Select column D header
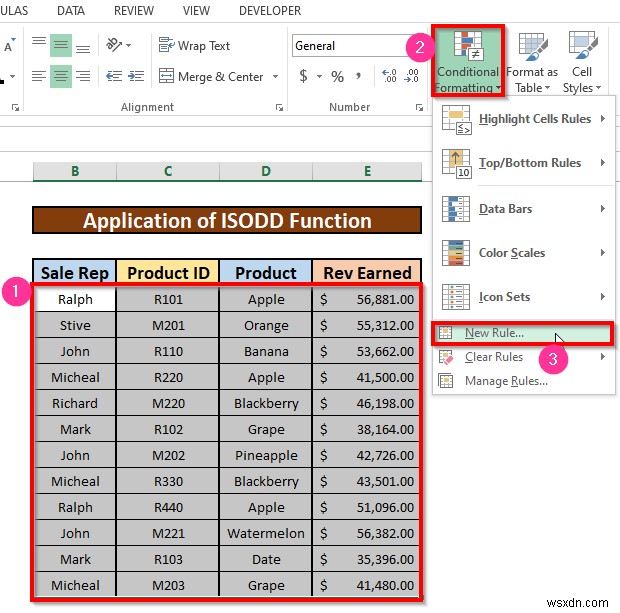This screenshot has height=613, width=620. tap(266, 171)
